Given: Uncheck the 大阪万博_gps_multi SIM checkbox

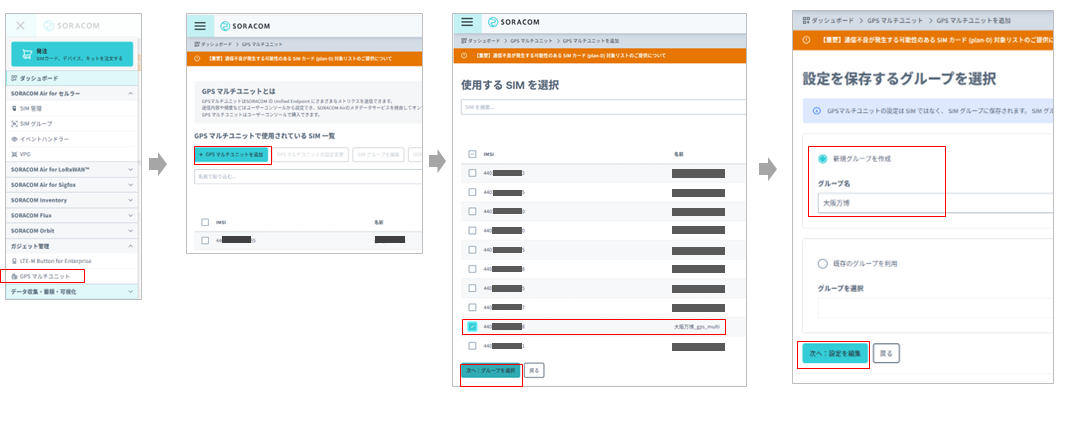Looking at the screenshot, I should 472,327.
